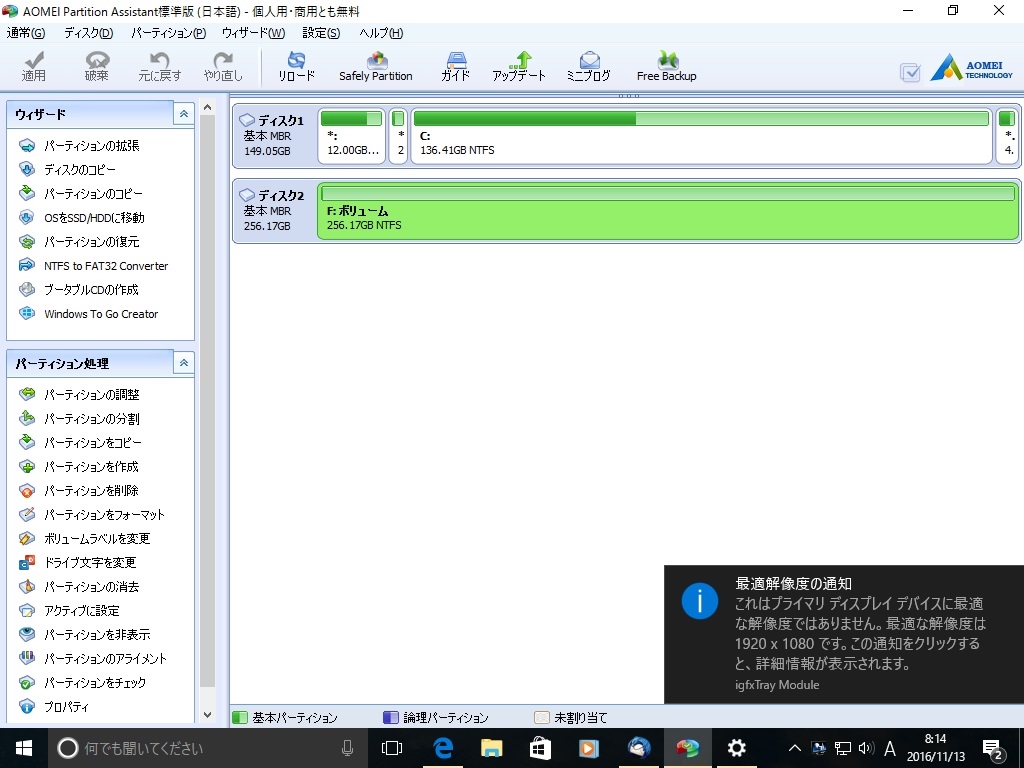The width and height of the screenshot is (1024, 768).
Task: Open the Safely Partition tool
Action: coord(376,67)
